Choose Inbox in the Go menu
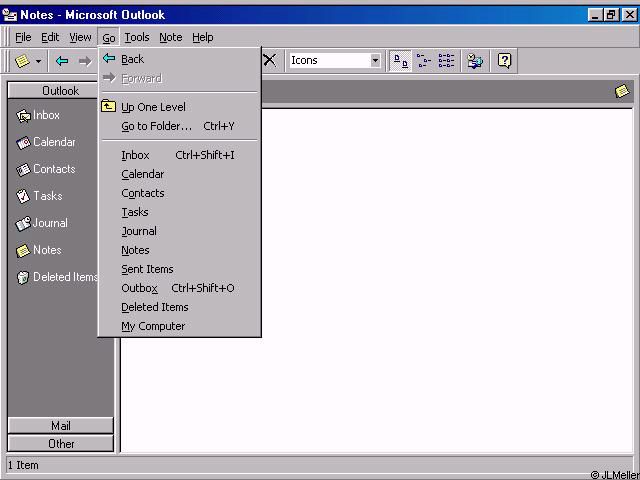Image resolution: width=640 pixels, height=480 pixels. 179,155
